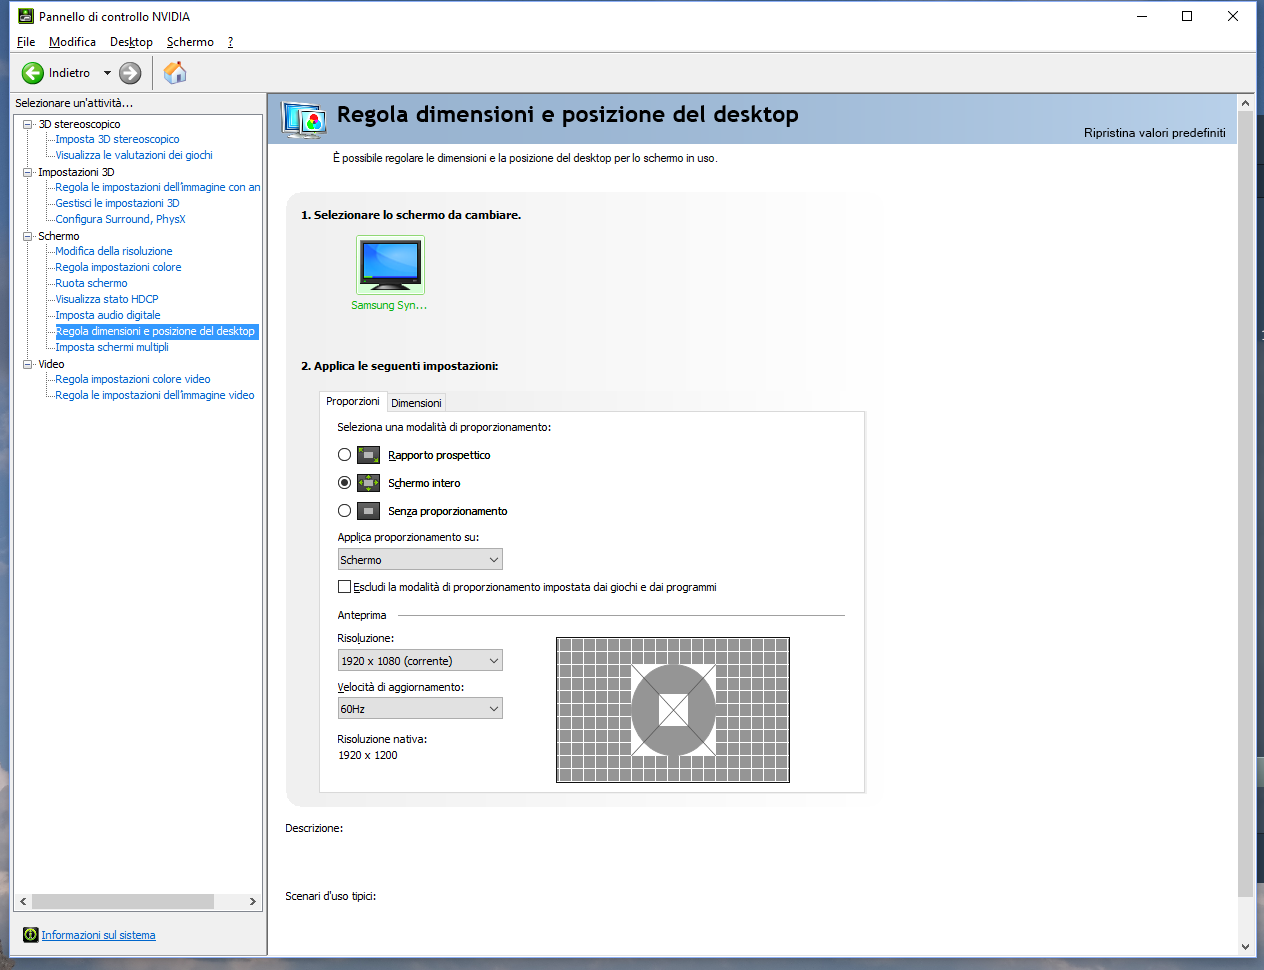
Task: Click the green Indietro back arrow icon
Action: point(33,73)
